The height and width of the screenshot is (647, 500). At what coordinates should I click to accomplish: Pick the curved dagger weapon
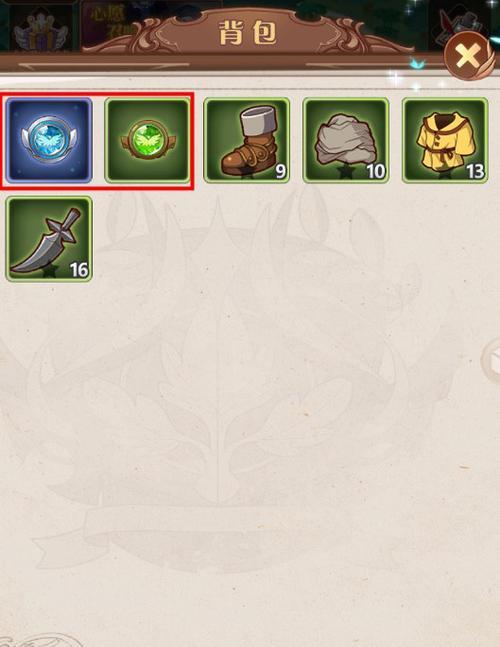[x=49, y=239]
